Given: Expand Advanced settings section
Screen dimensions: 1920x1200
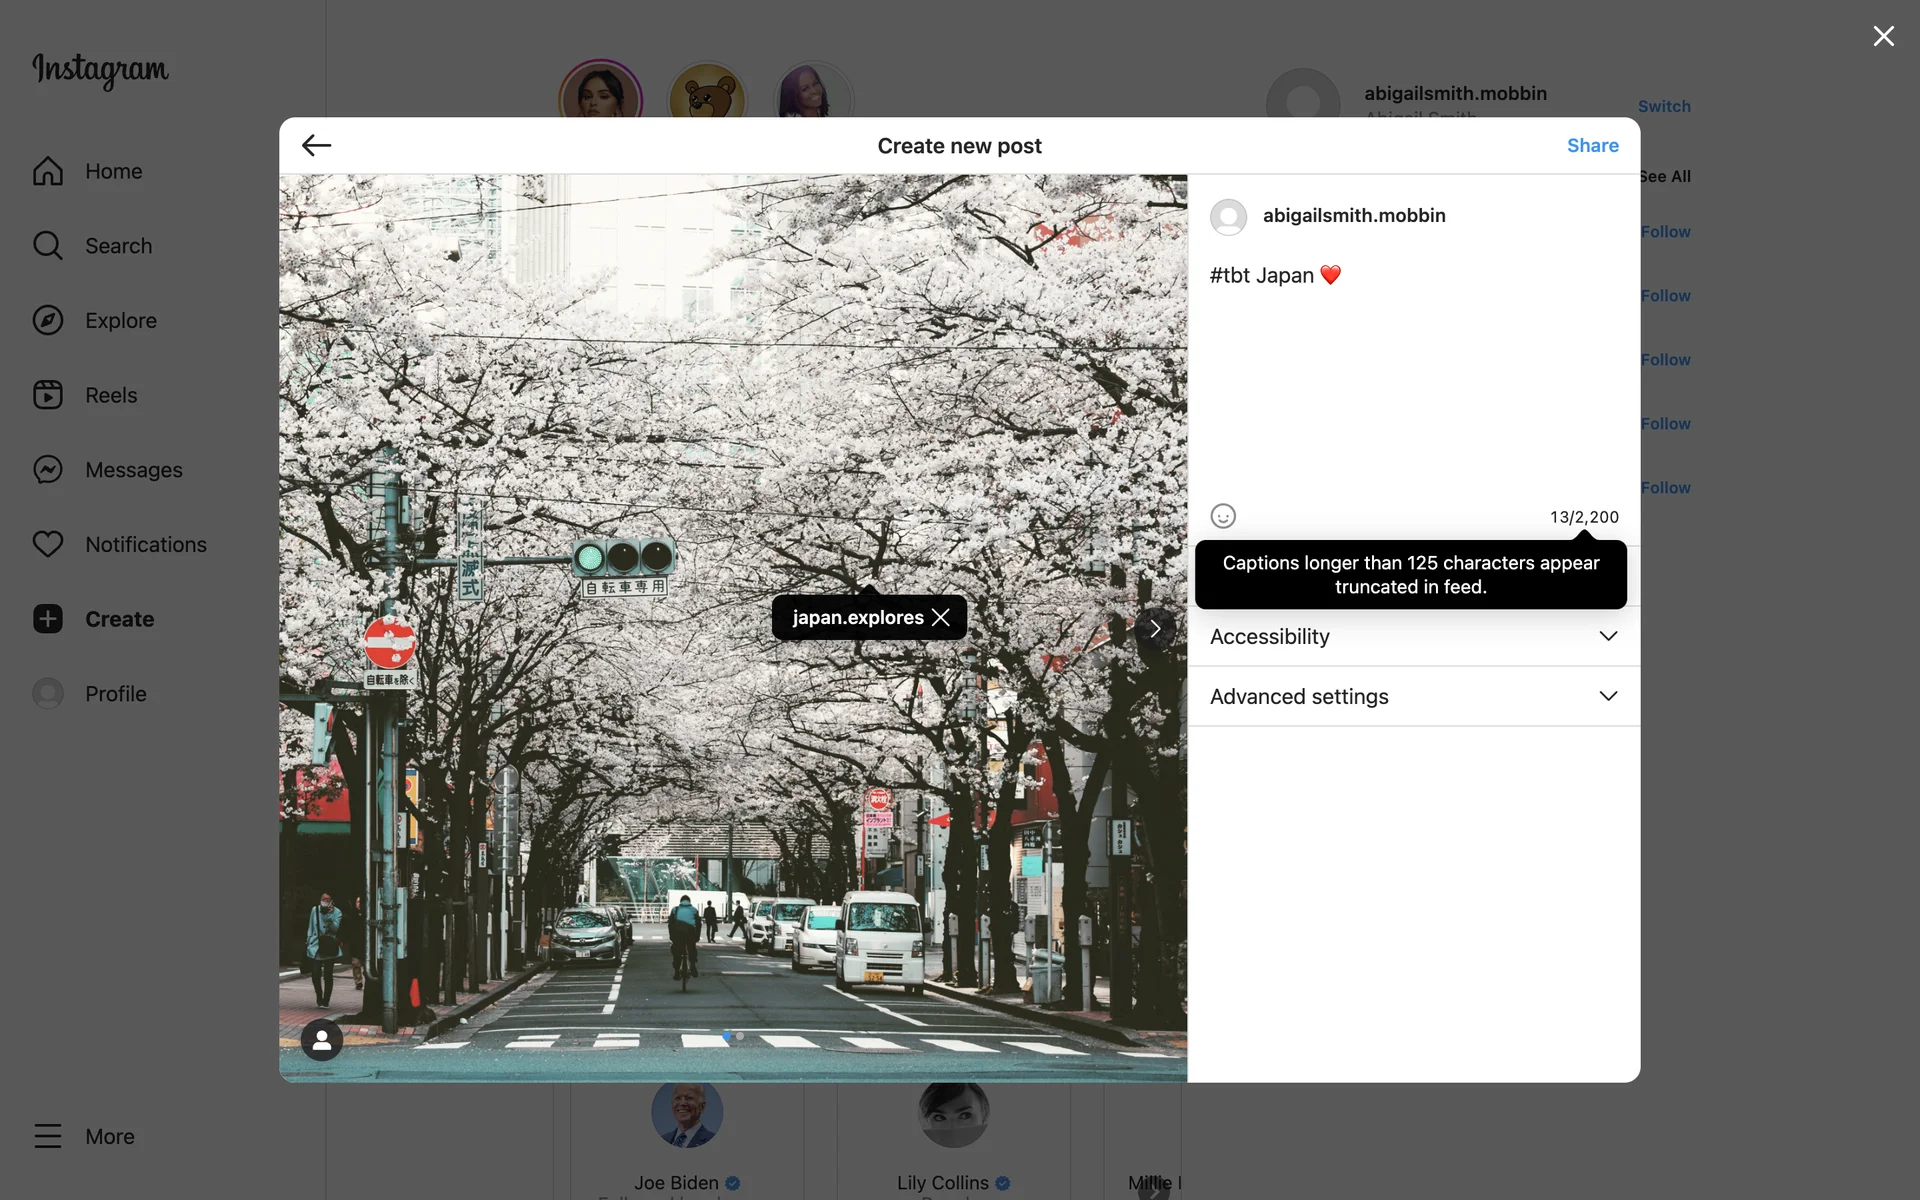Looking at the screenshot, I should click(1413, 697).
